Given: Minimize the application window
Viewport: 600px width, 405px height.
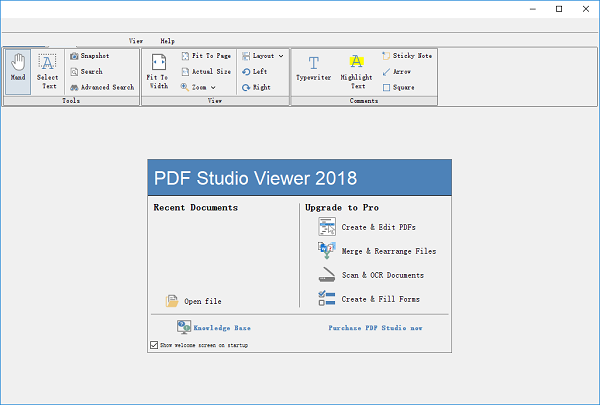Looking at the screenshot, I should tap(533, 9).
